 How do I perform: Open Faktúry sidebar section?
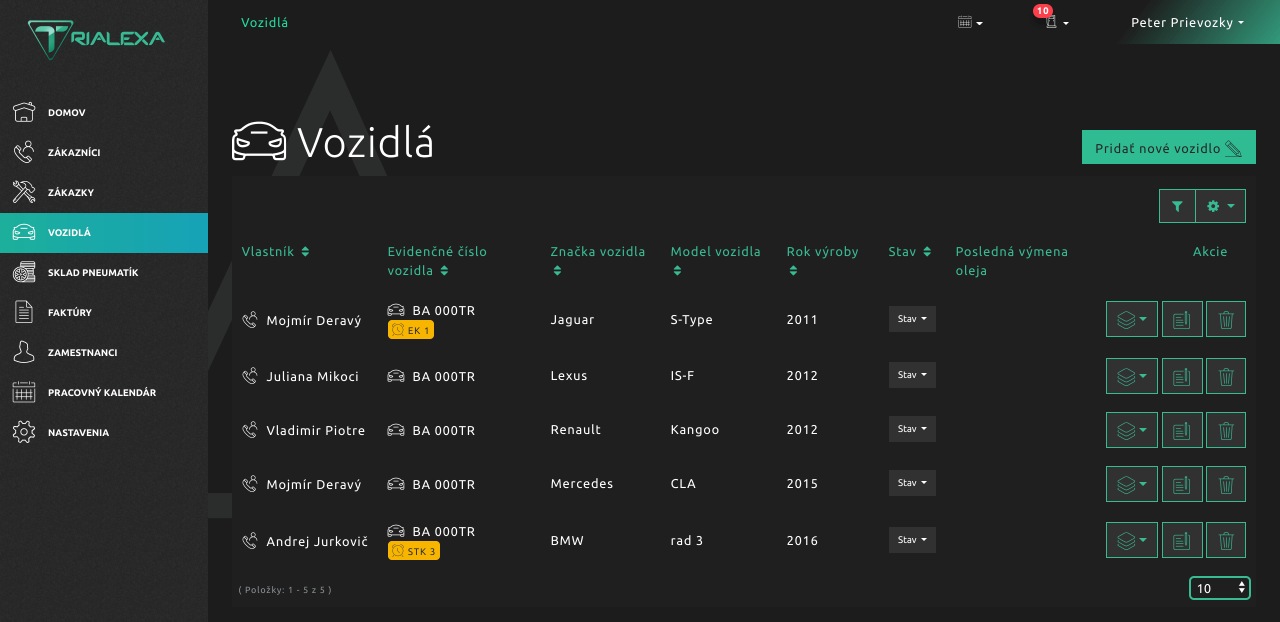point(104,312)
